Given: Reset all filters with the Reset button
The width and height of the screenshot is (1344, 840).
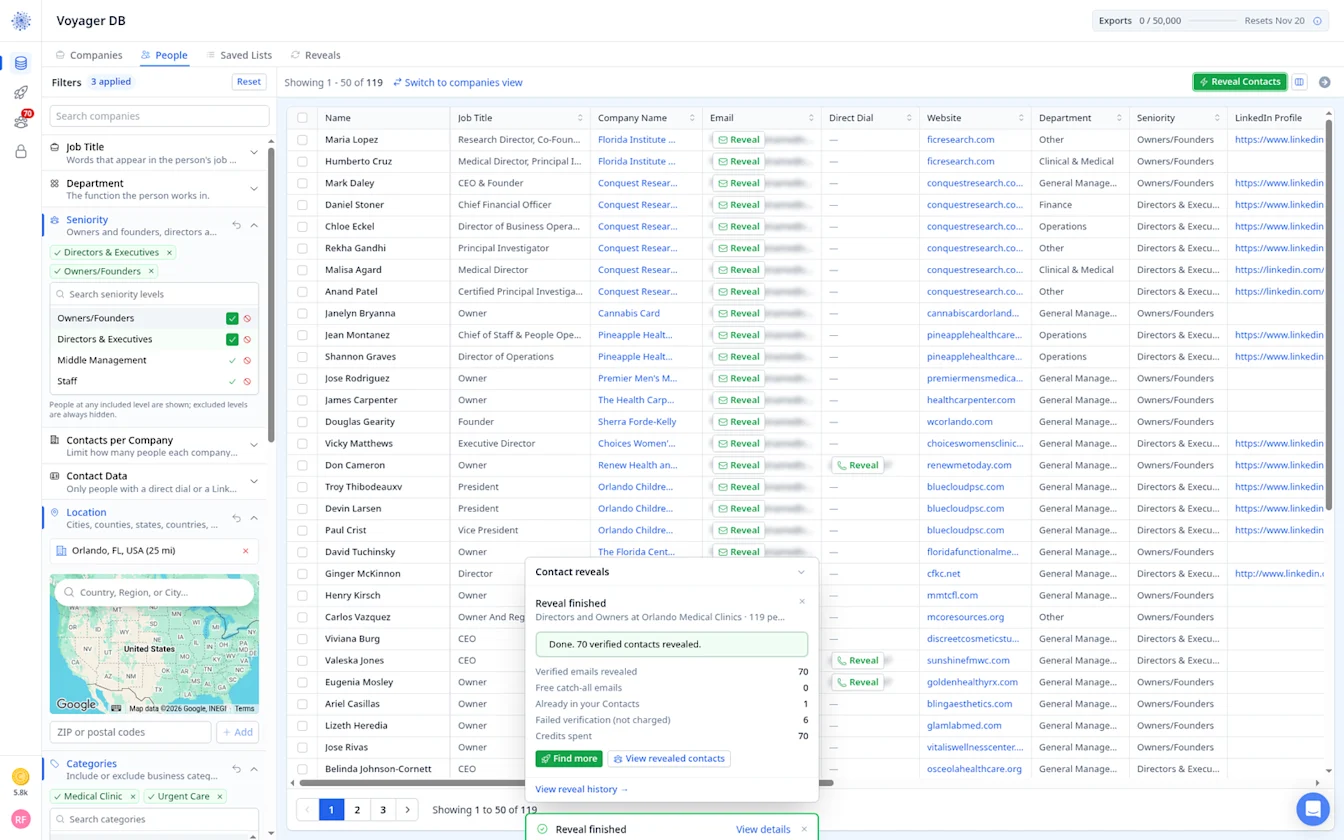Looking at the screenshot, I should click(249, 82).
